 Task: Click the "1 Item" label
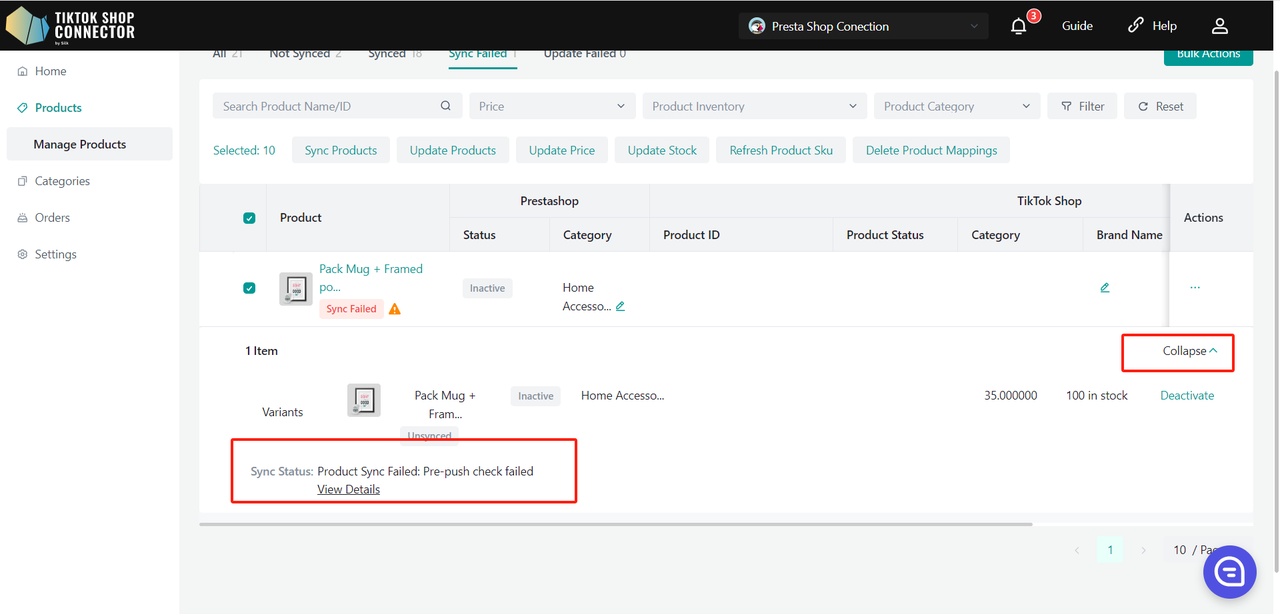coord(262,351)
